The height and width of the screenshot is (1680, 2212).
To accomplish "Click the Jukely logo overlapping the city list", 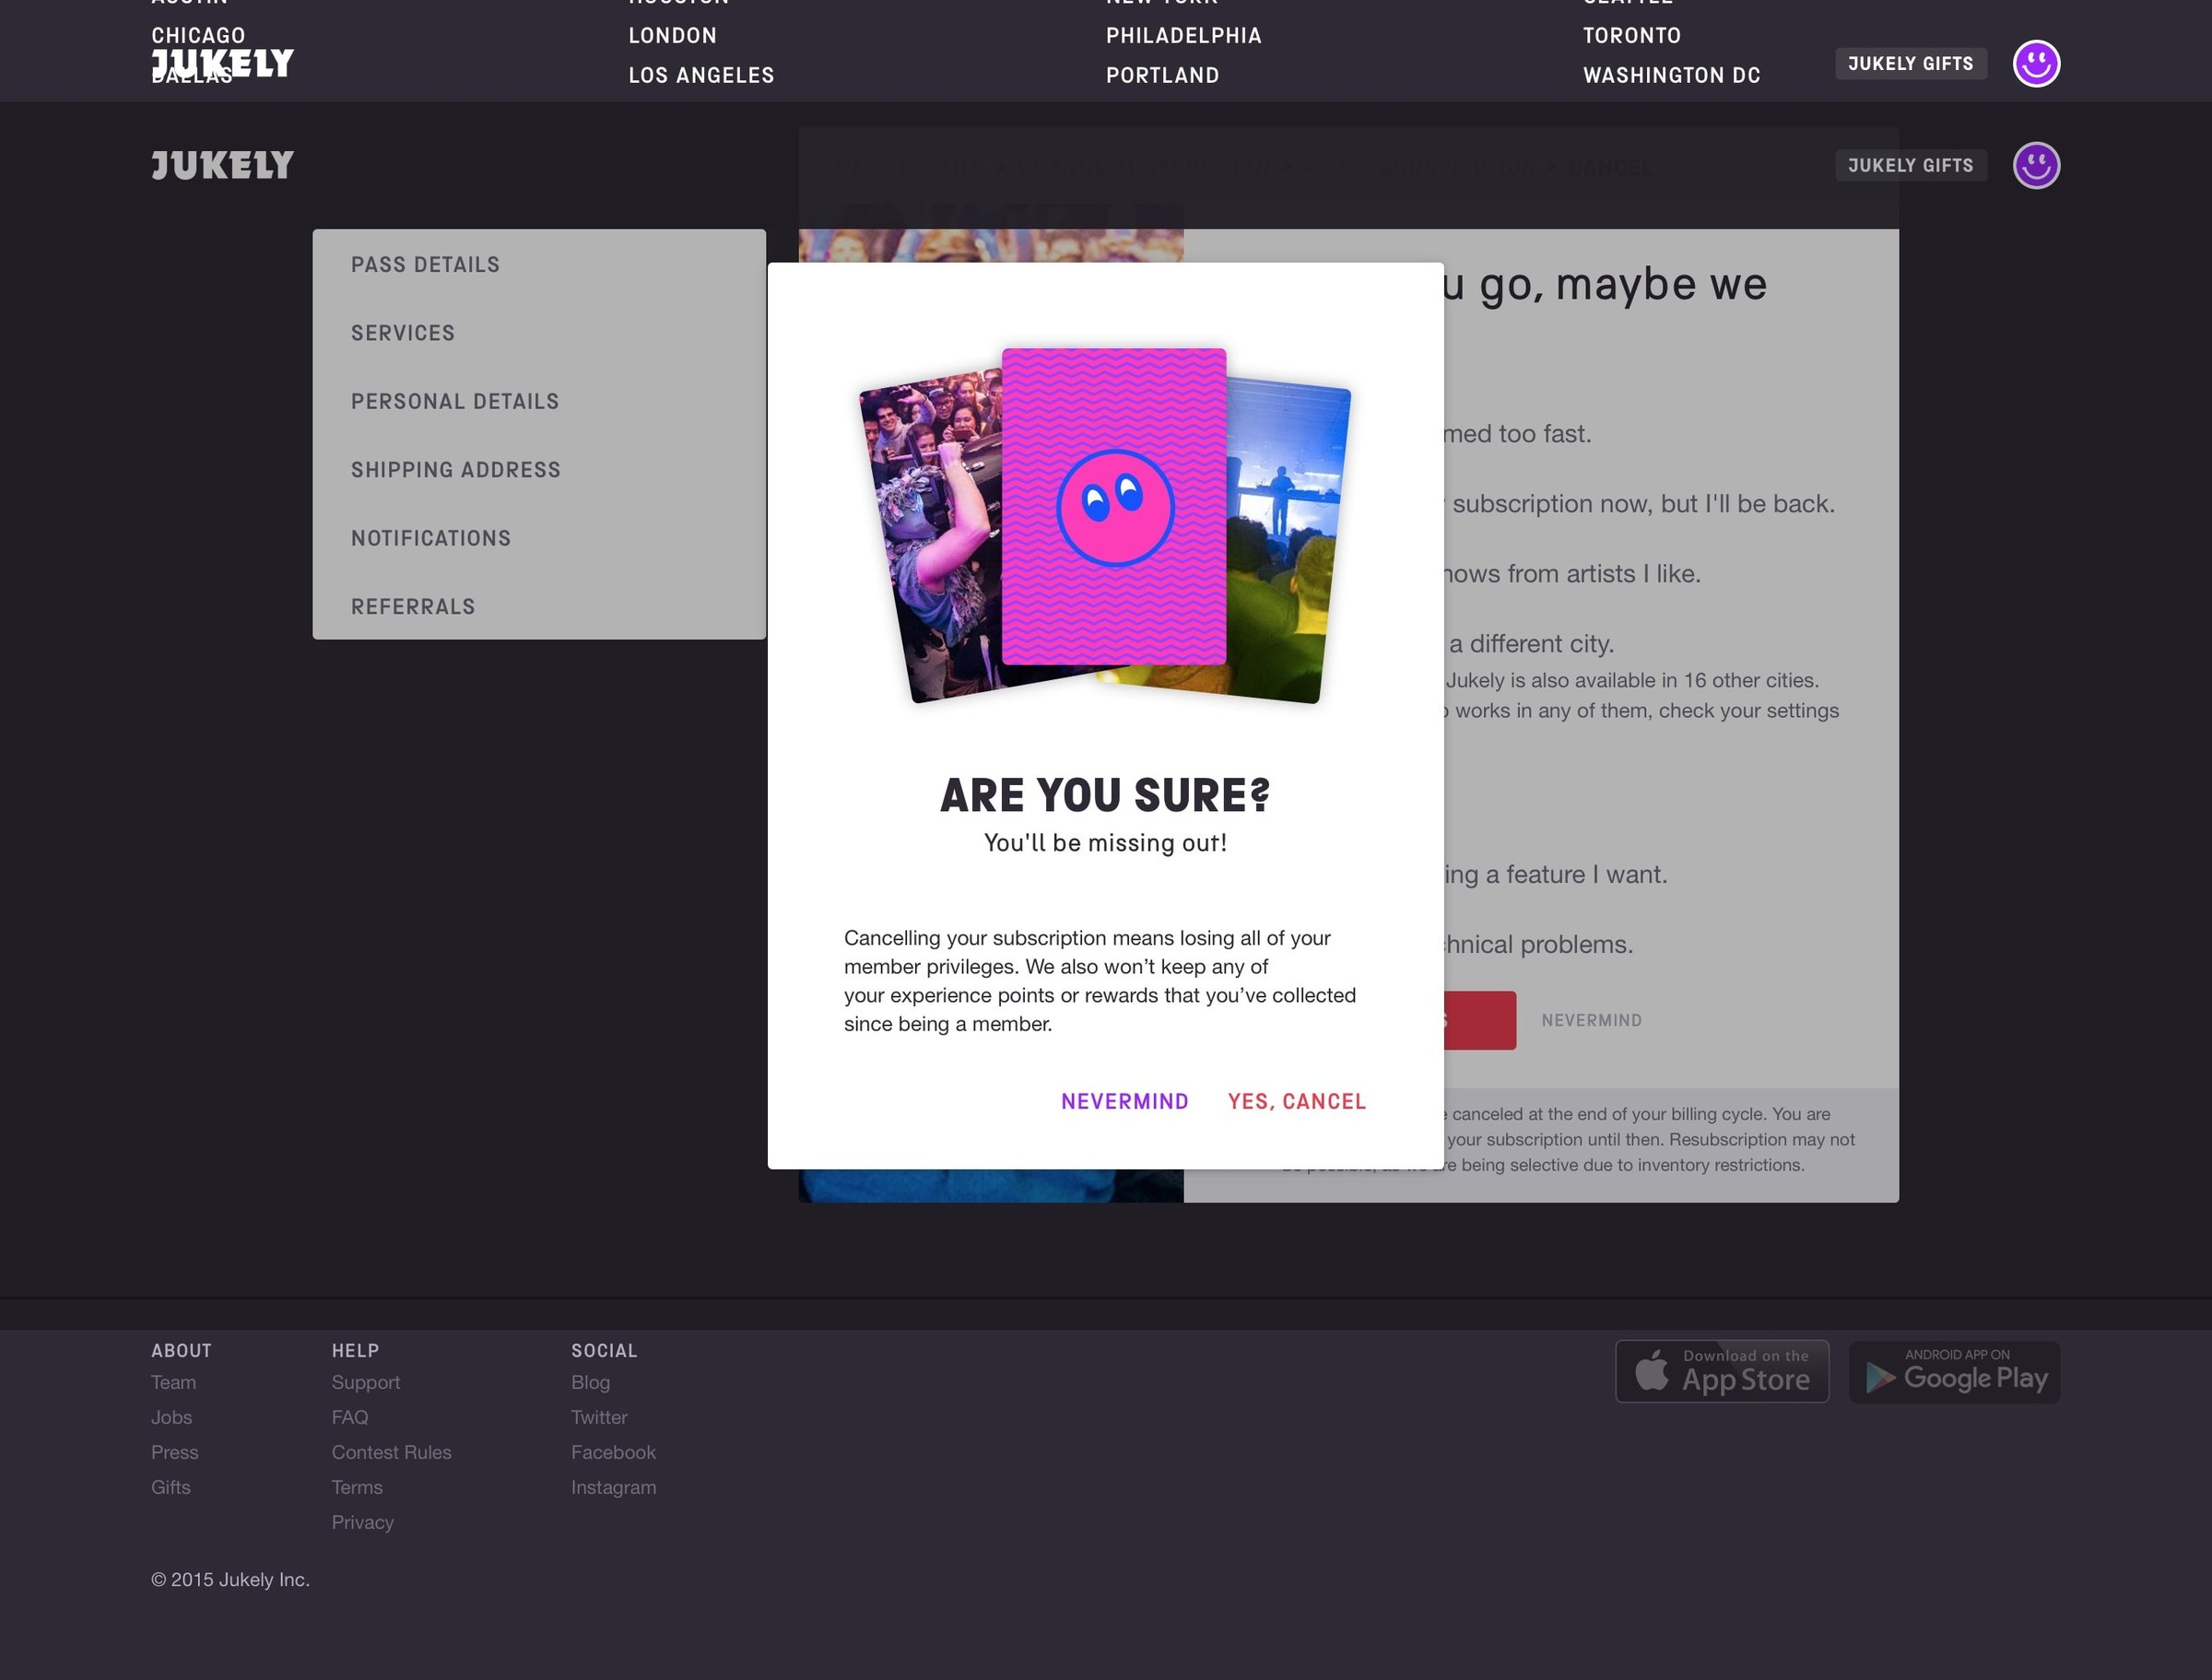I will click(x=222, y=64).
